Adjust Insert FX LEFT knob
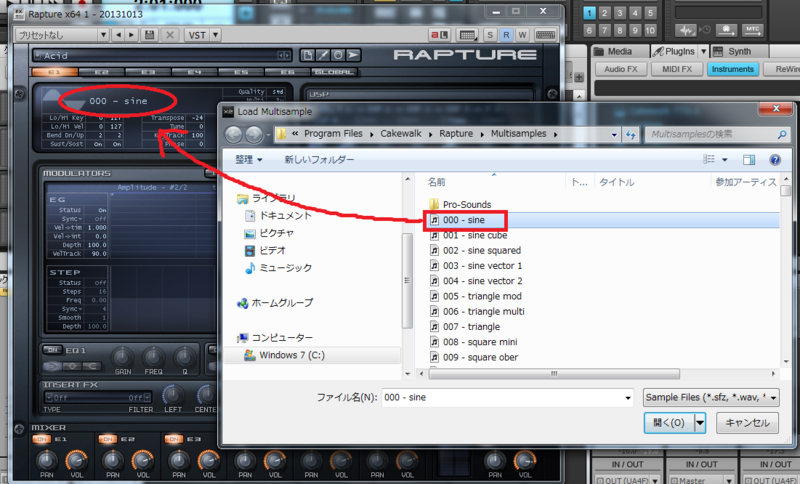 pyautogui.click(x=173, y=395)
